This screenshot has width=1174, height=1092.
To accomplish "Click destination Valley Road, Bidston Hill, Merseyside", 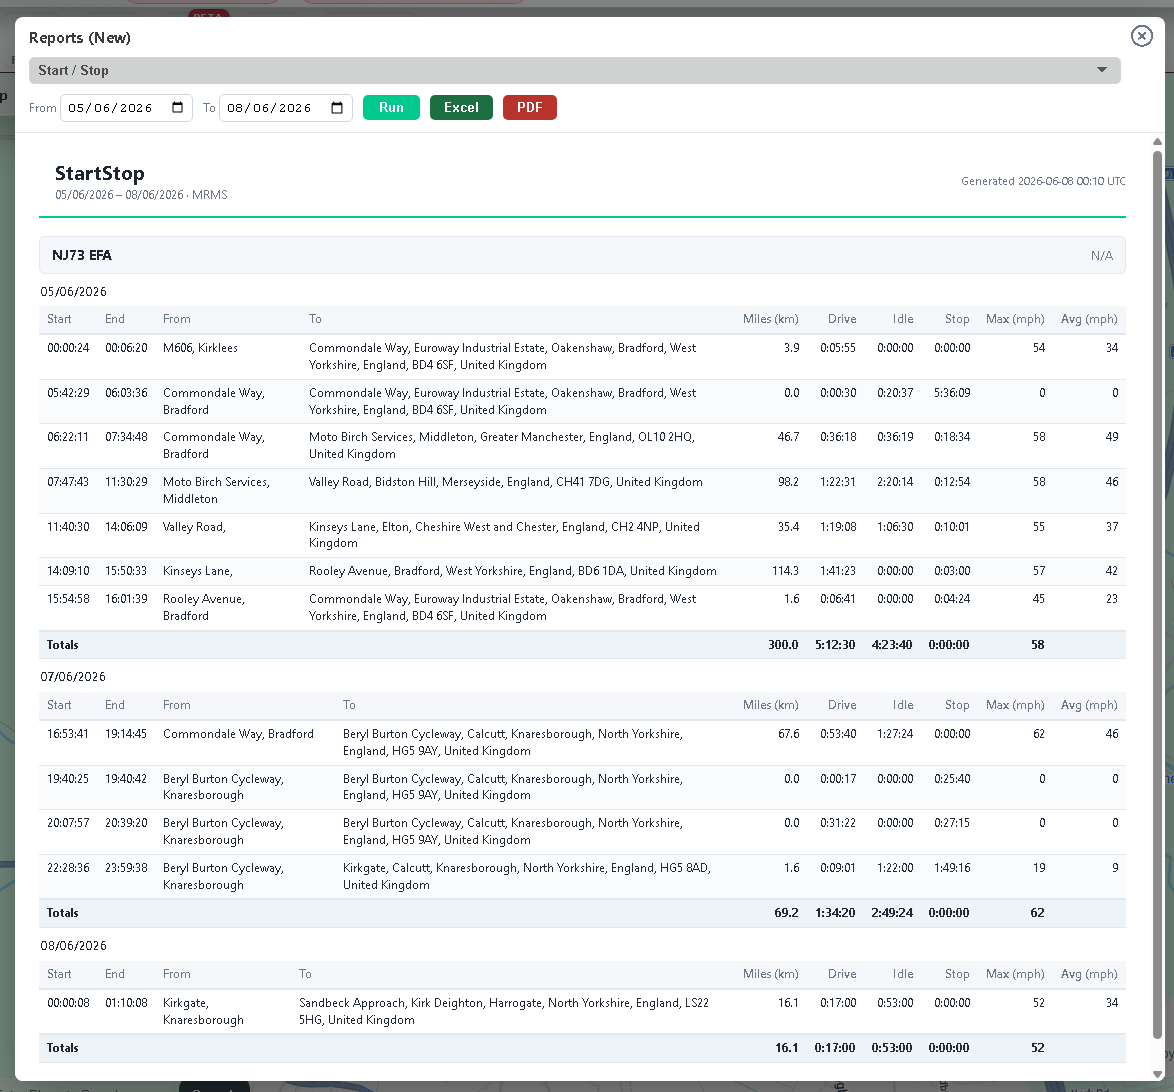I will pos(505,482).
